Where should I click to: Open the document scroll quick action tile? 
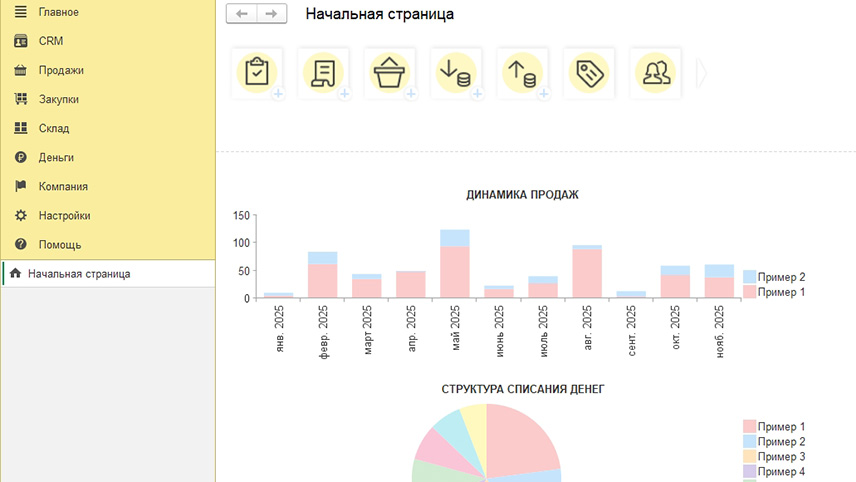pos(323,73)
